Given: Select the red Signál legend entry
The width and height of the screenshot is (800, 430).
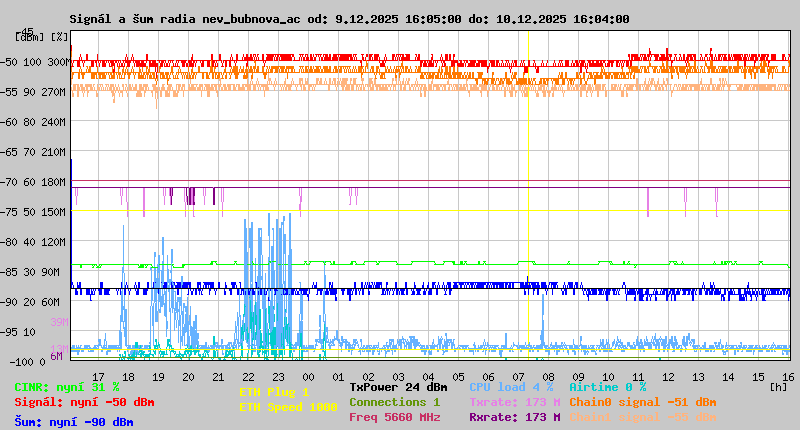Looking at the screenshot, I should pos(84,402).
